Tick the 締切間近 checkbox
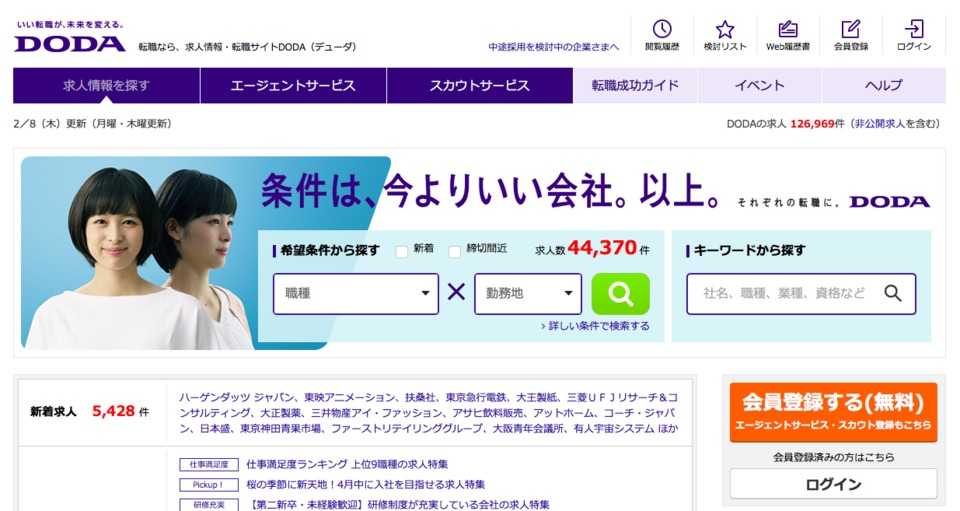 [x=454, y=251]
